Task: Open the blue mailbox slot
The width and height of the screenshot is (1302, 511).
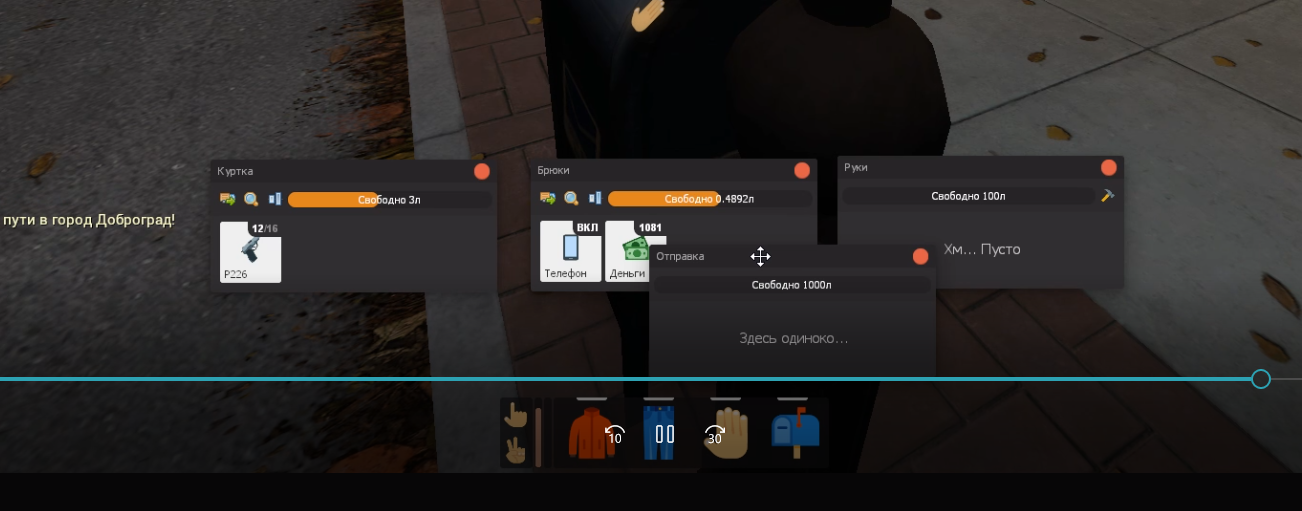Action: [796, 434]
